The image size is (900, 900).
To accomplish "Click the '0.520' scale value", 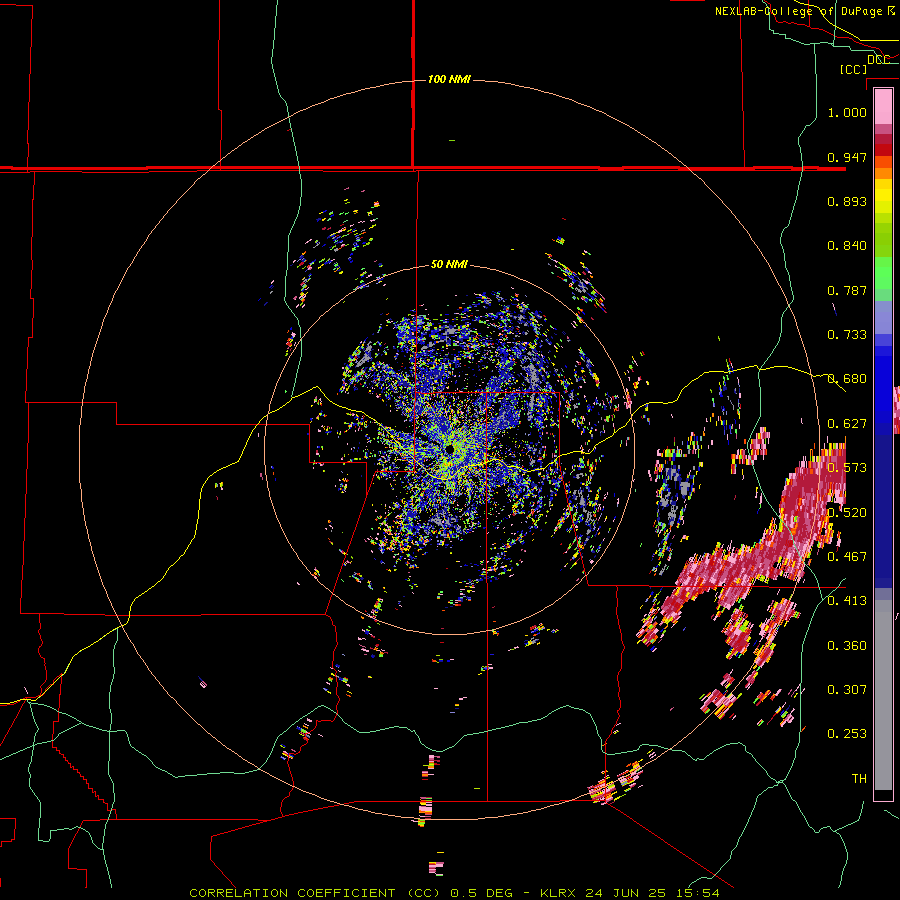I will (847, 512).
